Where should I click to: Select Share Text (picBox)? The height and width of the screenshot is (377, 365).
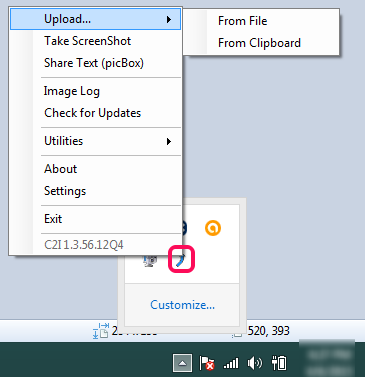[94, 63]
